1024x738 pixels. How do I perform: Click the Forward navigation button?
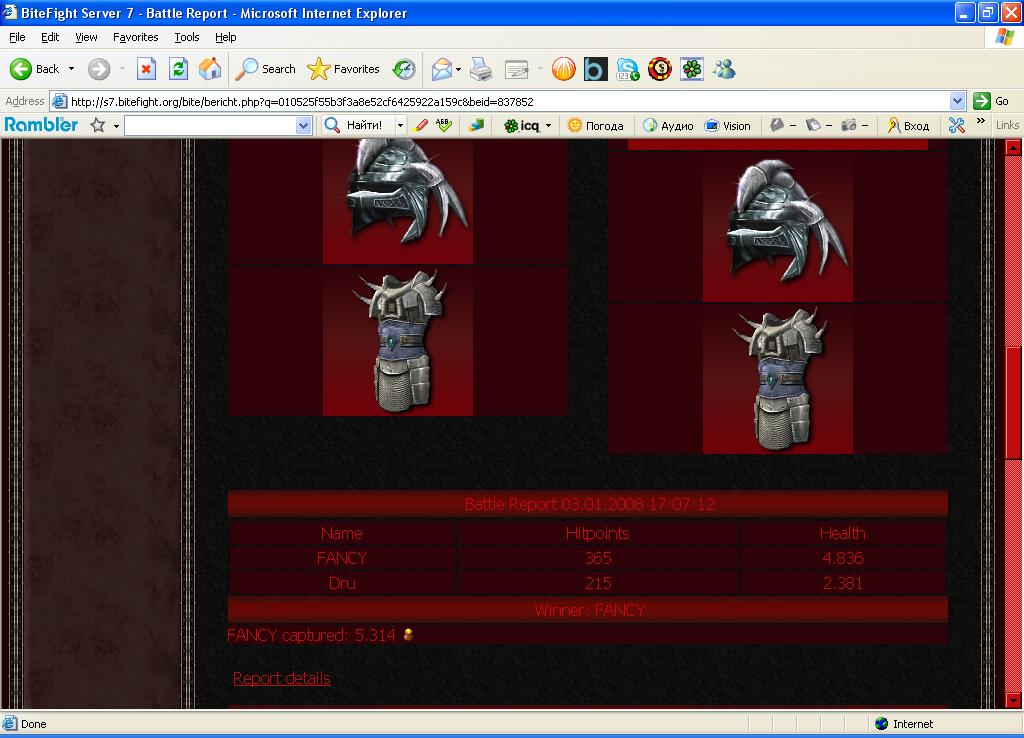point(99,69)
